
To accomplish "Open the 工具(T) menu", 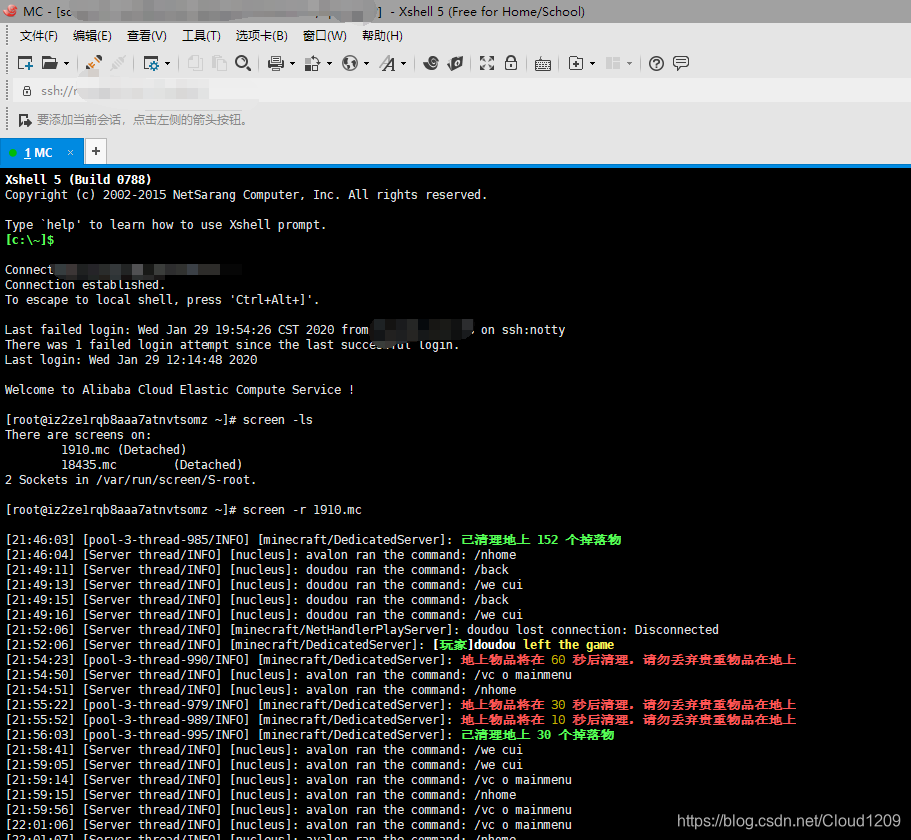I will pyautogui.click(x=201, y=36).
